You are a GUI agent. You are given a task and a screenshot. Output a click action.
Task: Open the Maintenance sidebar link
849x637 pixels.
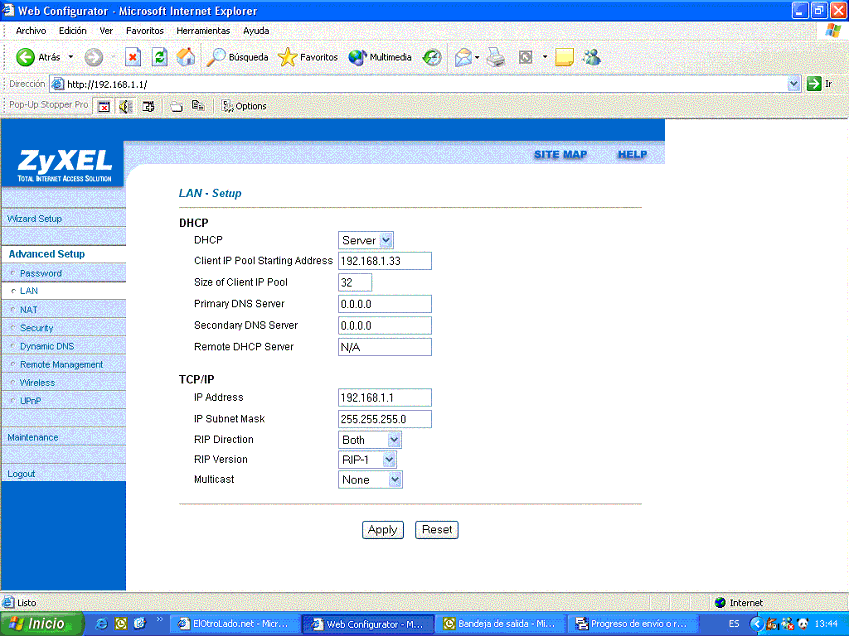[x=33, y=437]
